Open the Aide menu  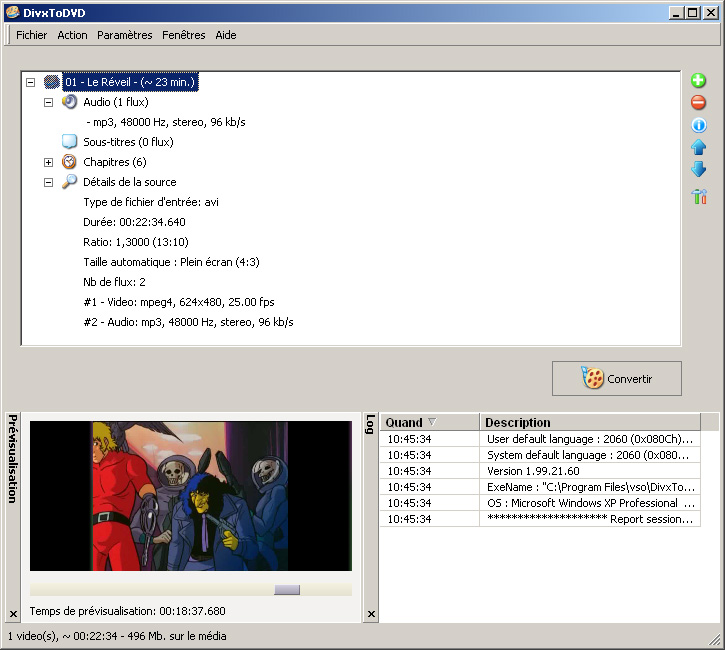click(x=226, y=35)
